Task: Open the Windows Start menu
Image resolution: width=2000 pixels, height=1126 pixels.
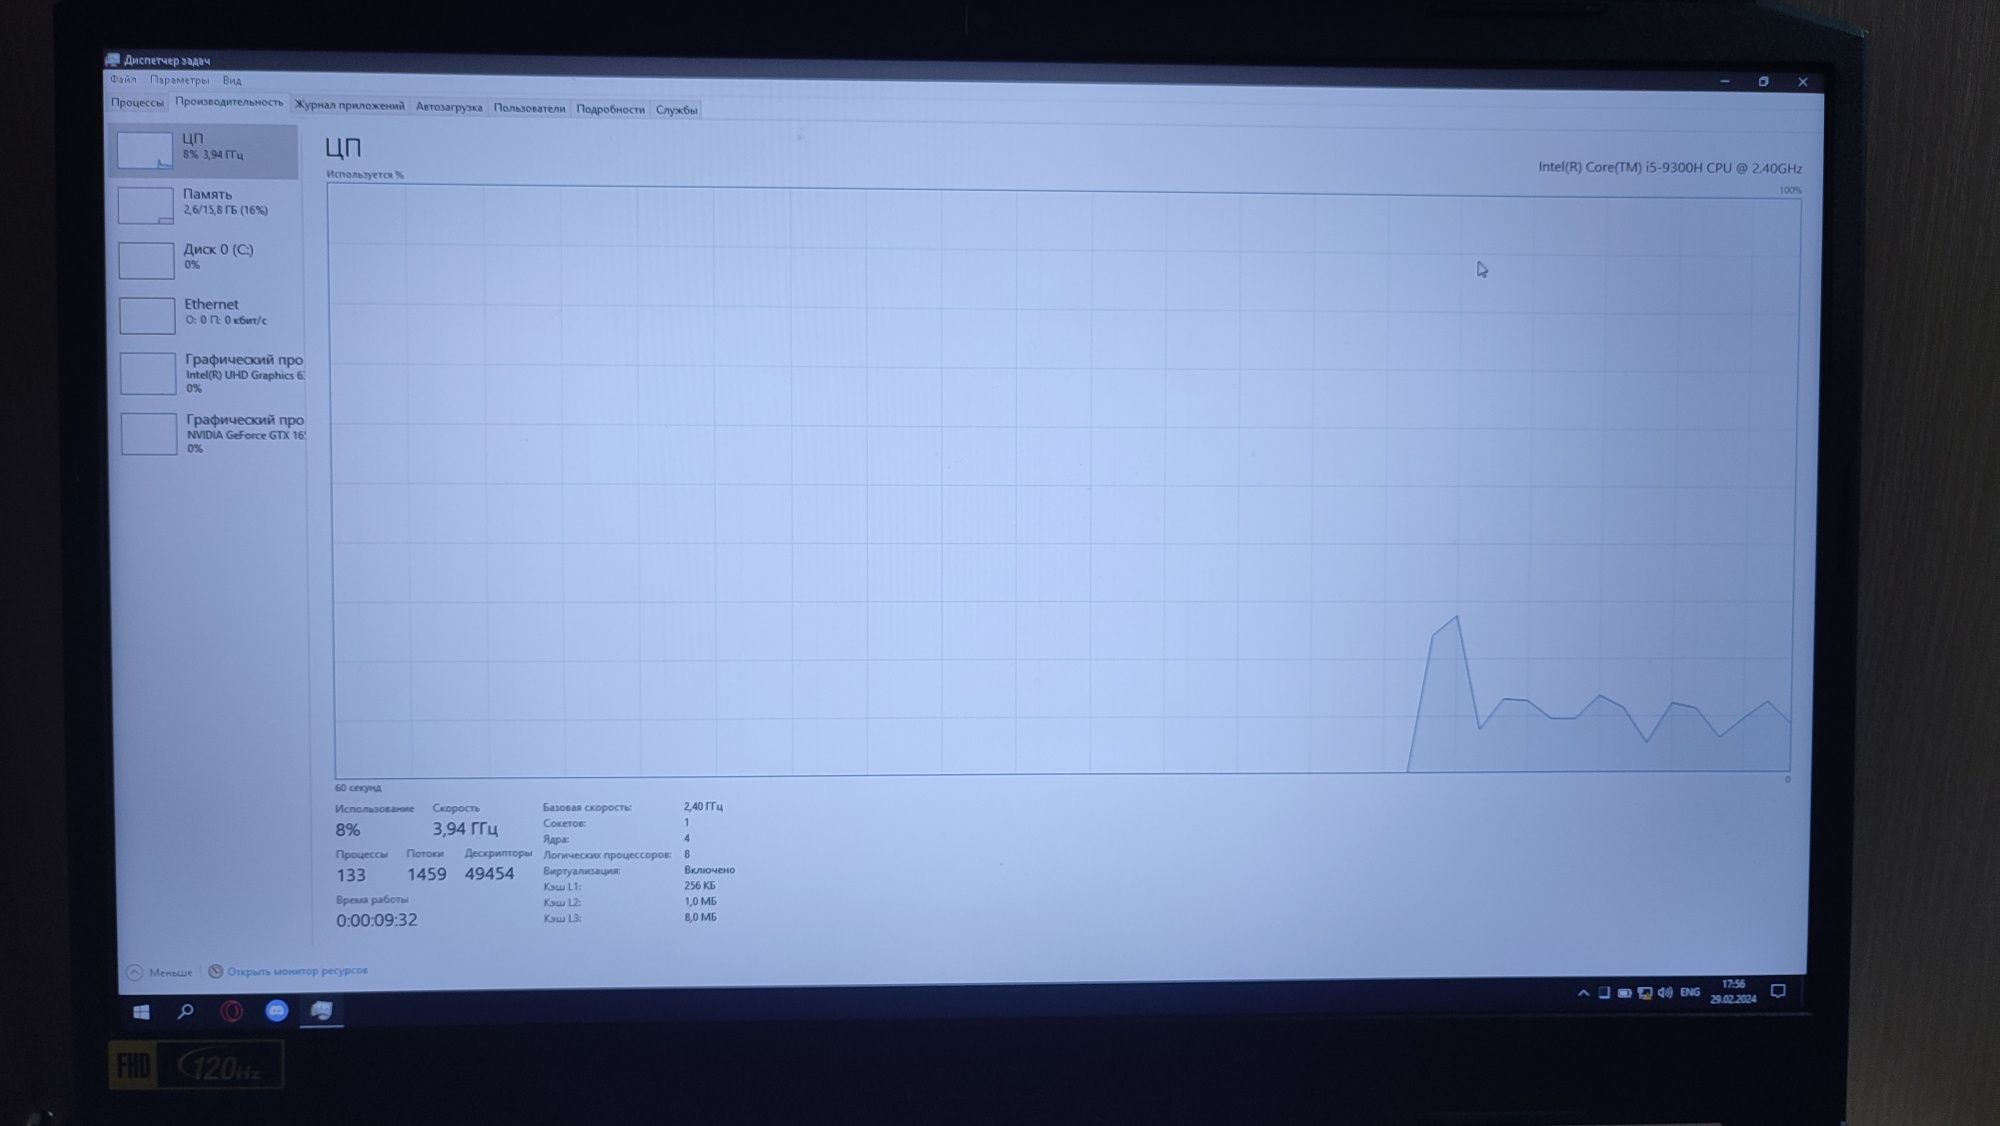Action: [141, 1012]
